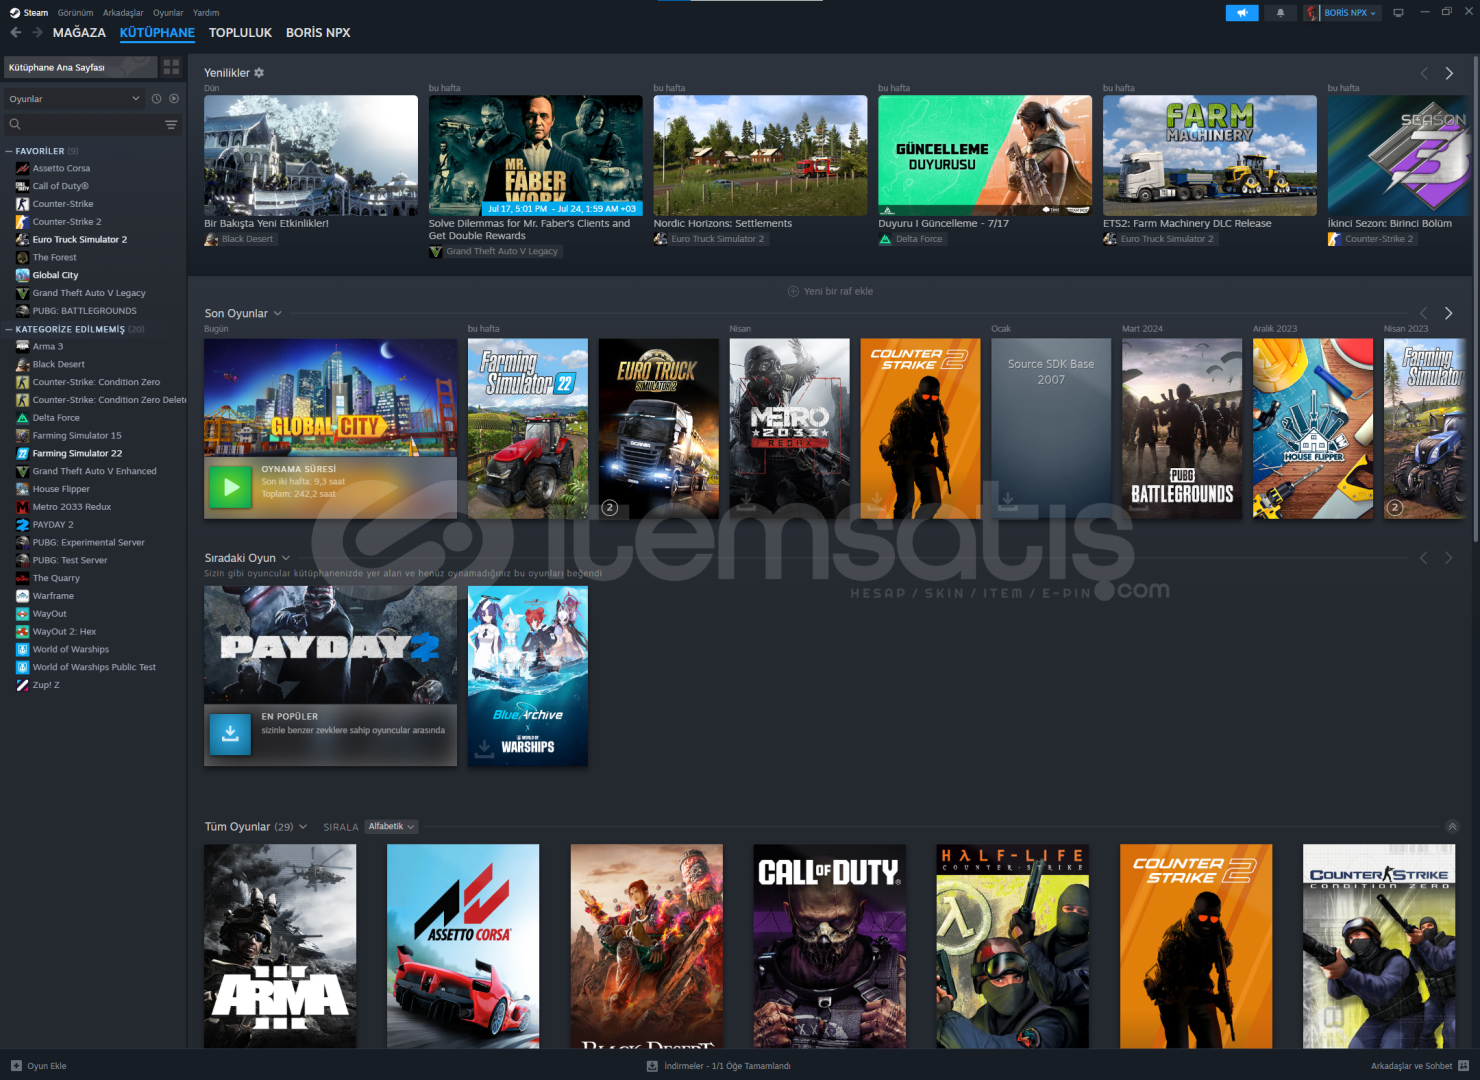Go to BORİS NPX profile tab

[318, 33]
